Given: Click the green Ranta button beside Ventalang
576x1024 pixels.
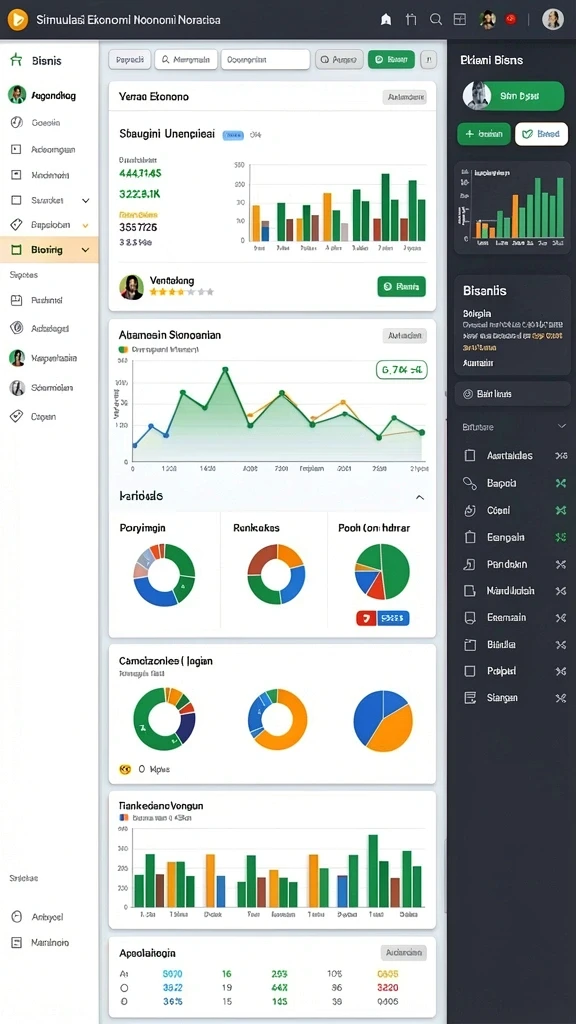Looking at the screenshot, I should point(402,286).
